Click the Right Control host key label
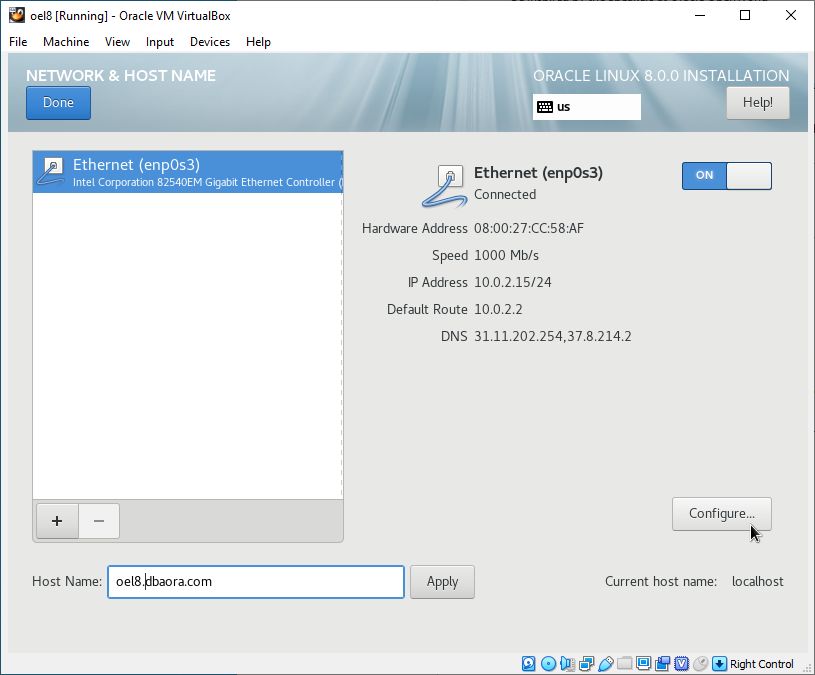The image size is (815, 675). [761, 664]
